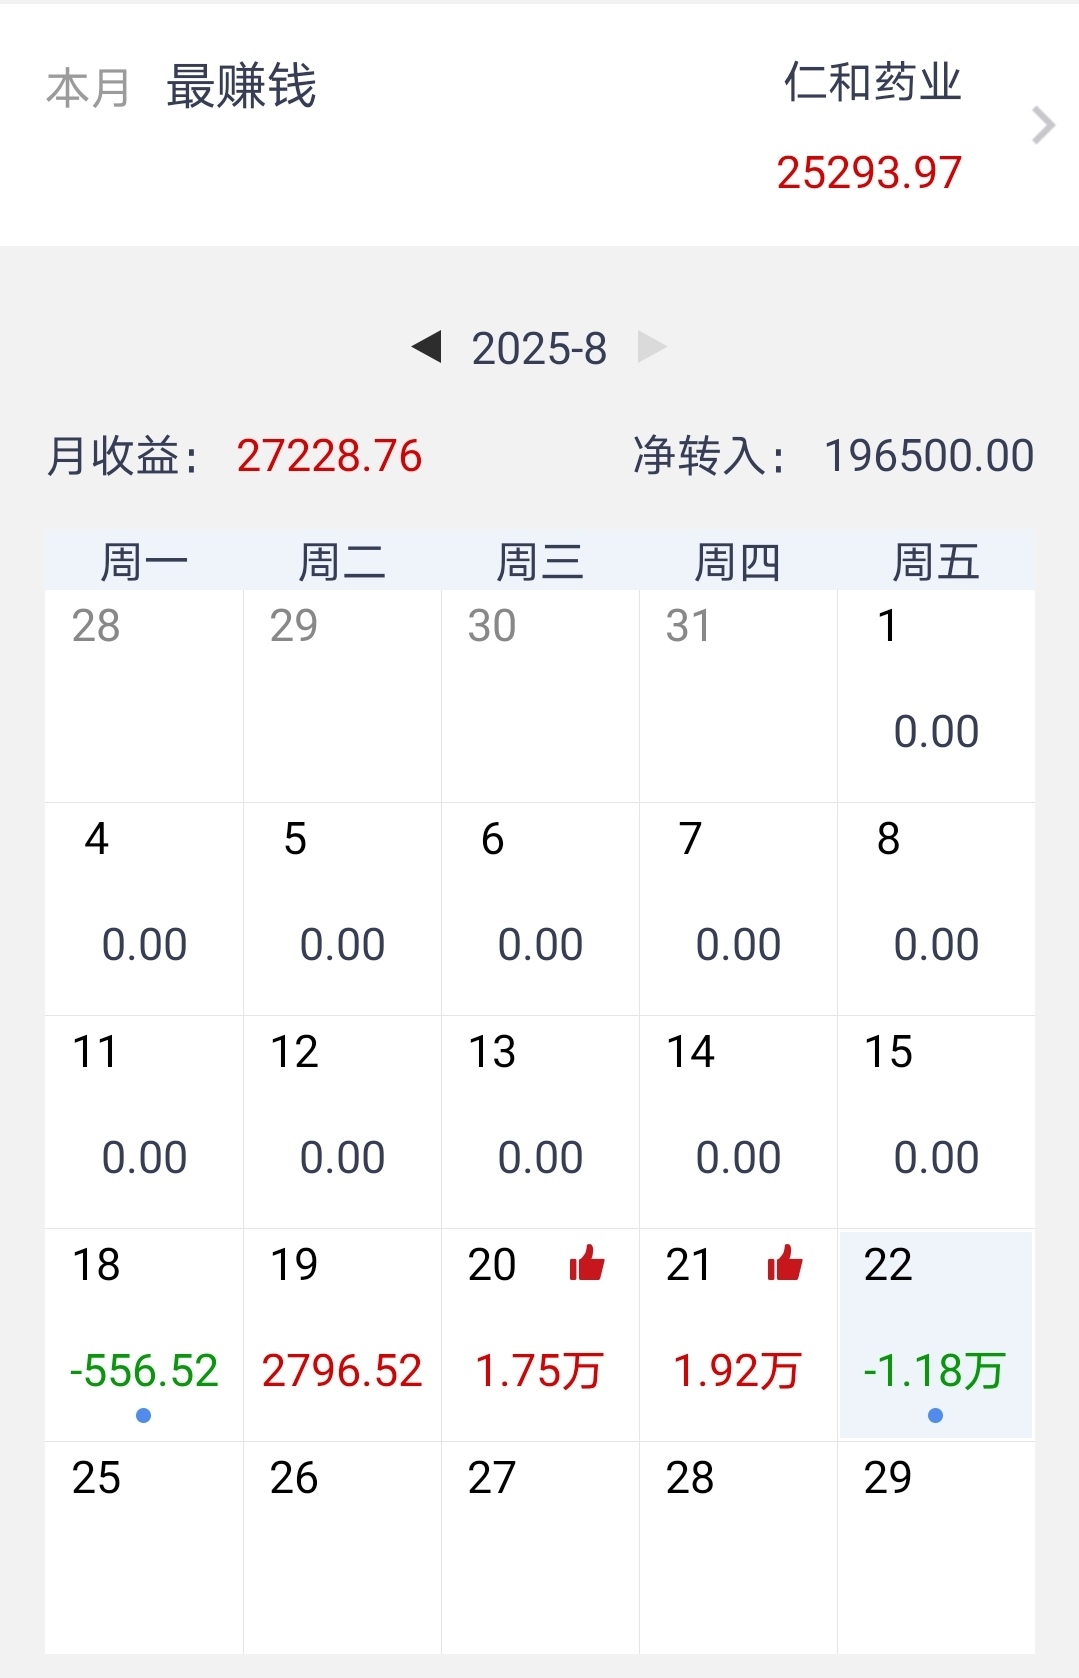
Task: Tap the 最赚钱 heading
Action: (241, 86)
